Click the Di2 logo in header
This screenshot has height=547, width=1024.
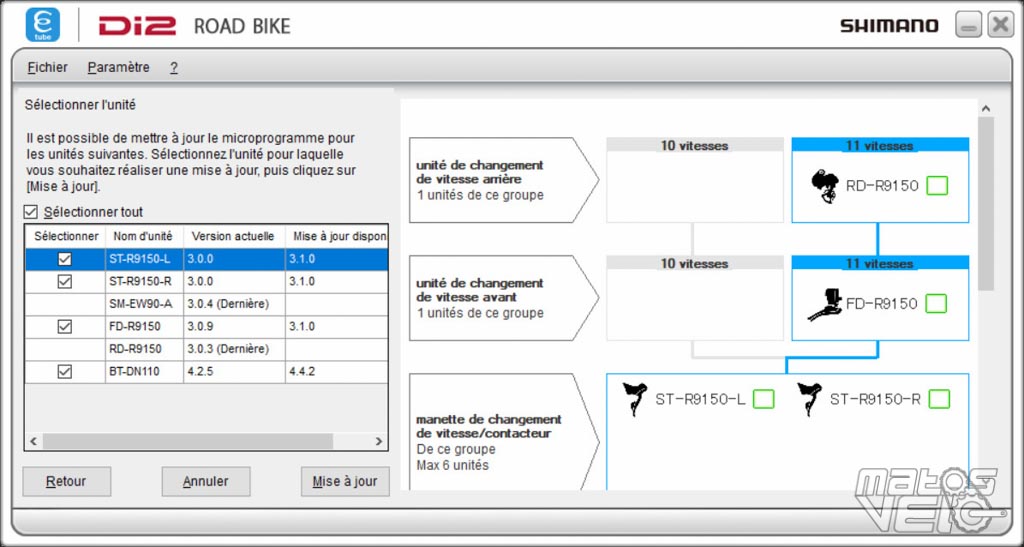(x=138, y=26)
